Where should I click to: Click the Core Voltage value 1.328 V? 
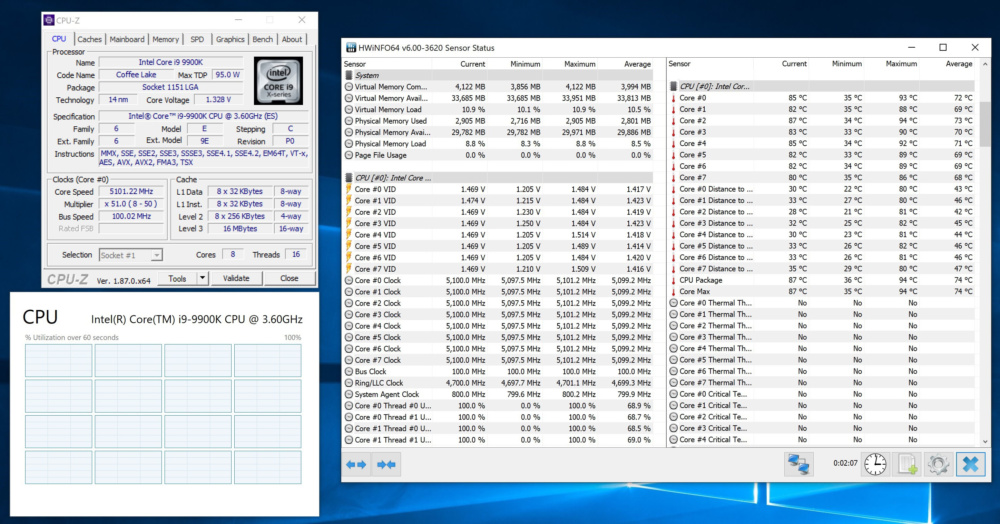218,99
